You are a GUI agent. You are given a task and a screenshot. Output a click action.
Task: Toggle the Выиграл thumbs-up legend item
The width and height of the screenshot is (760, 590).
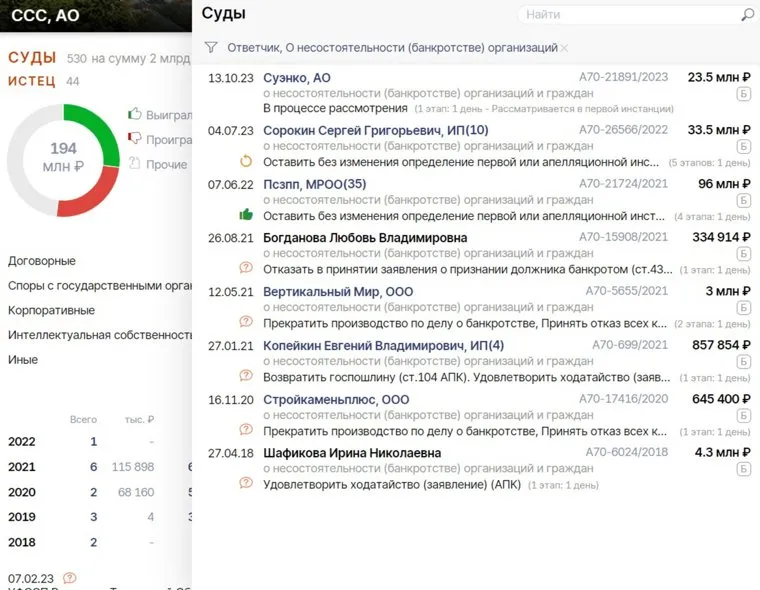click(135, 115)
